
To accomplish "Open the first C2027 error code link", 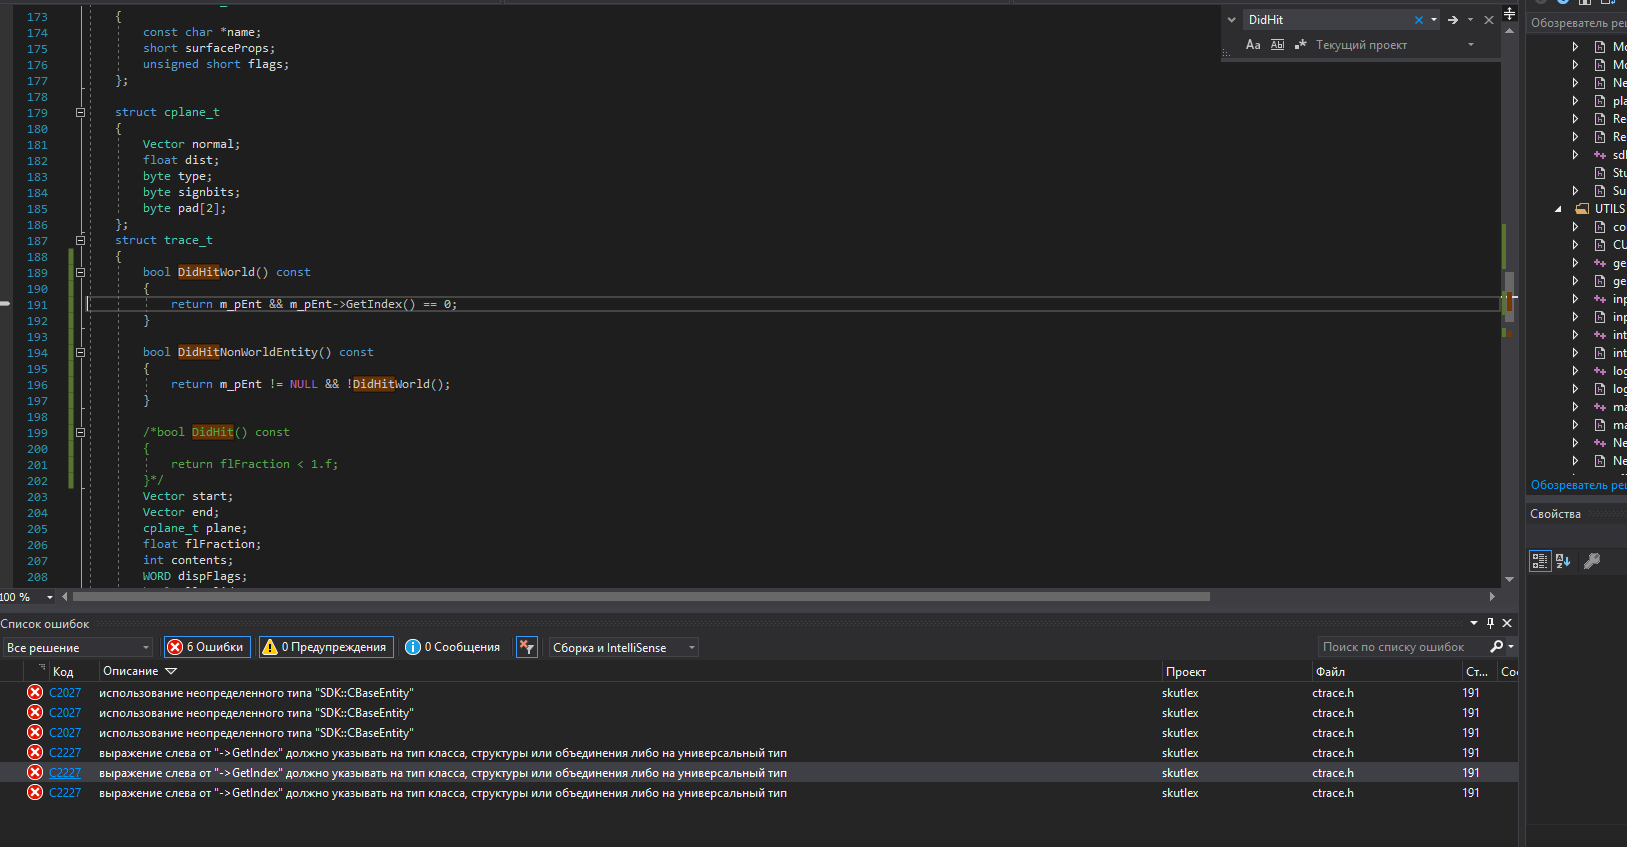I will [x=65, y=693].
